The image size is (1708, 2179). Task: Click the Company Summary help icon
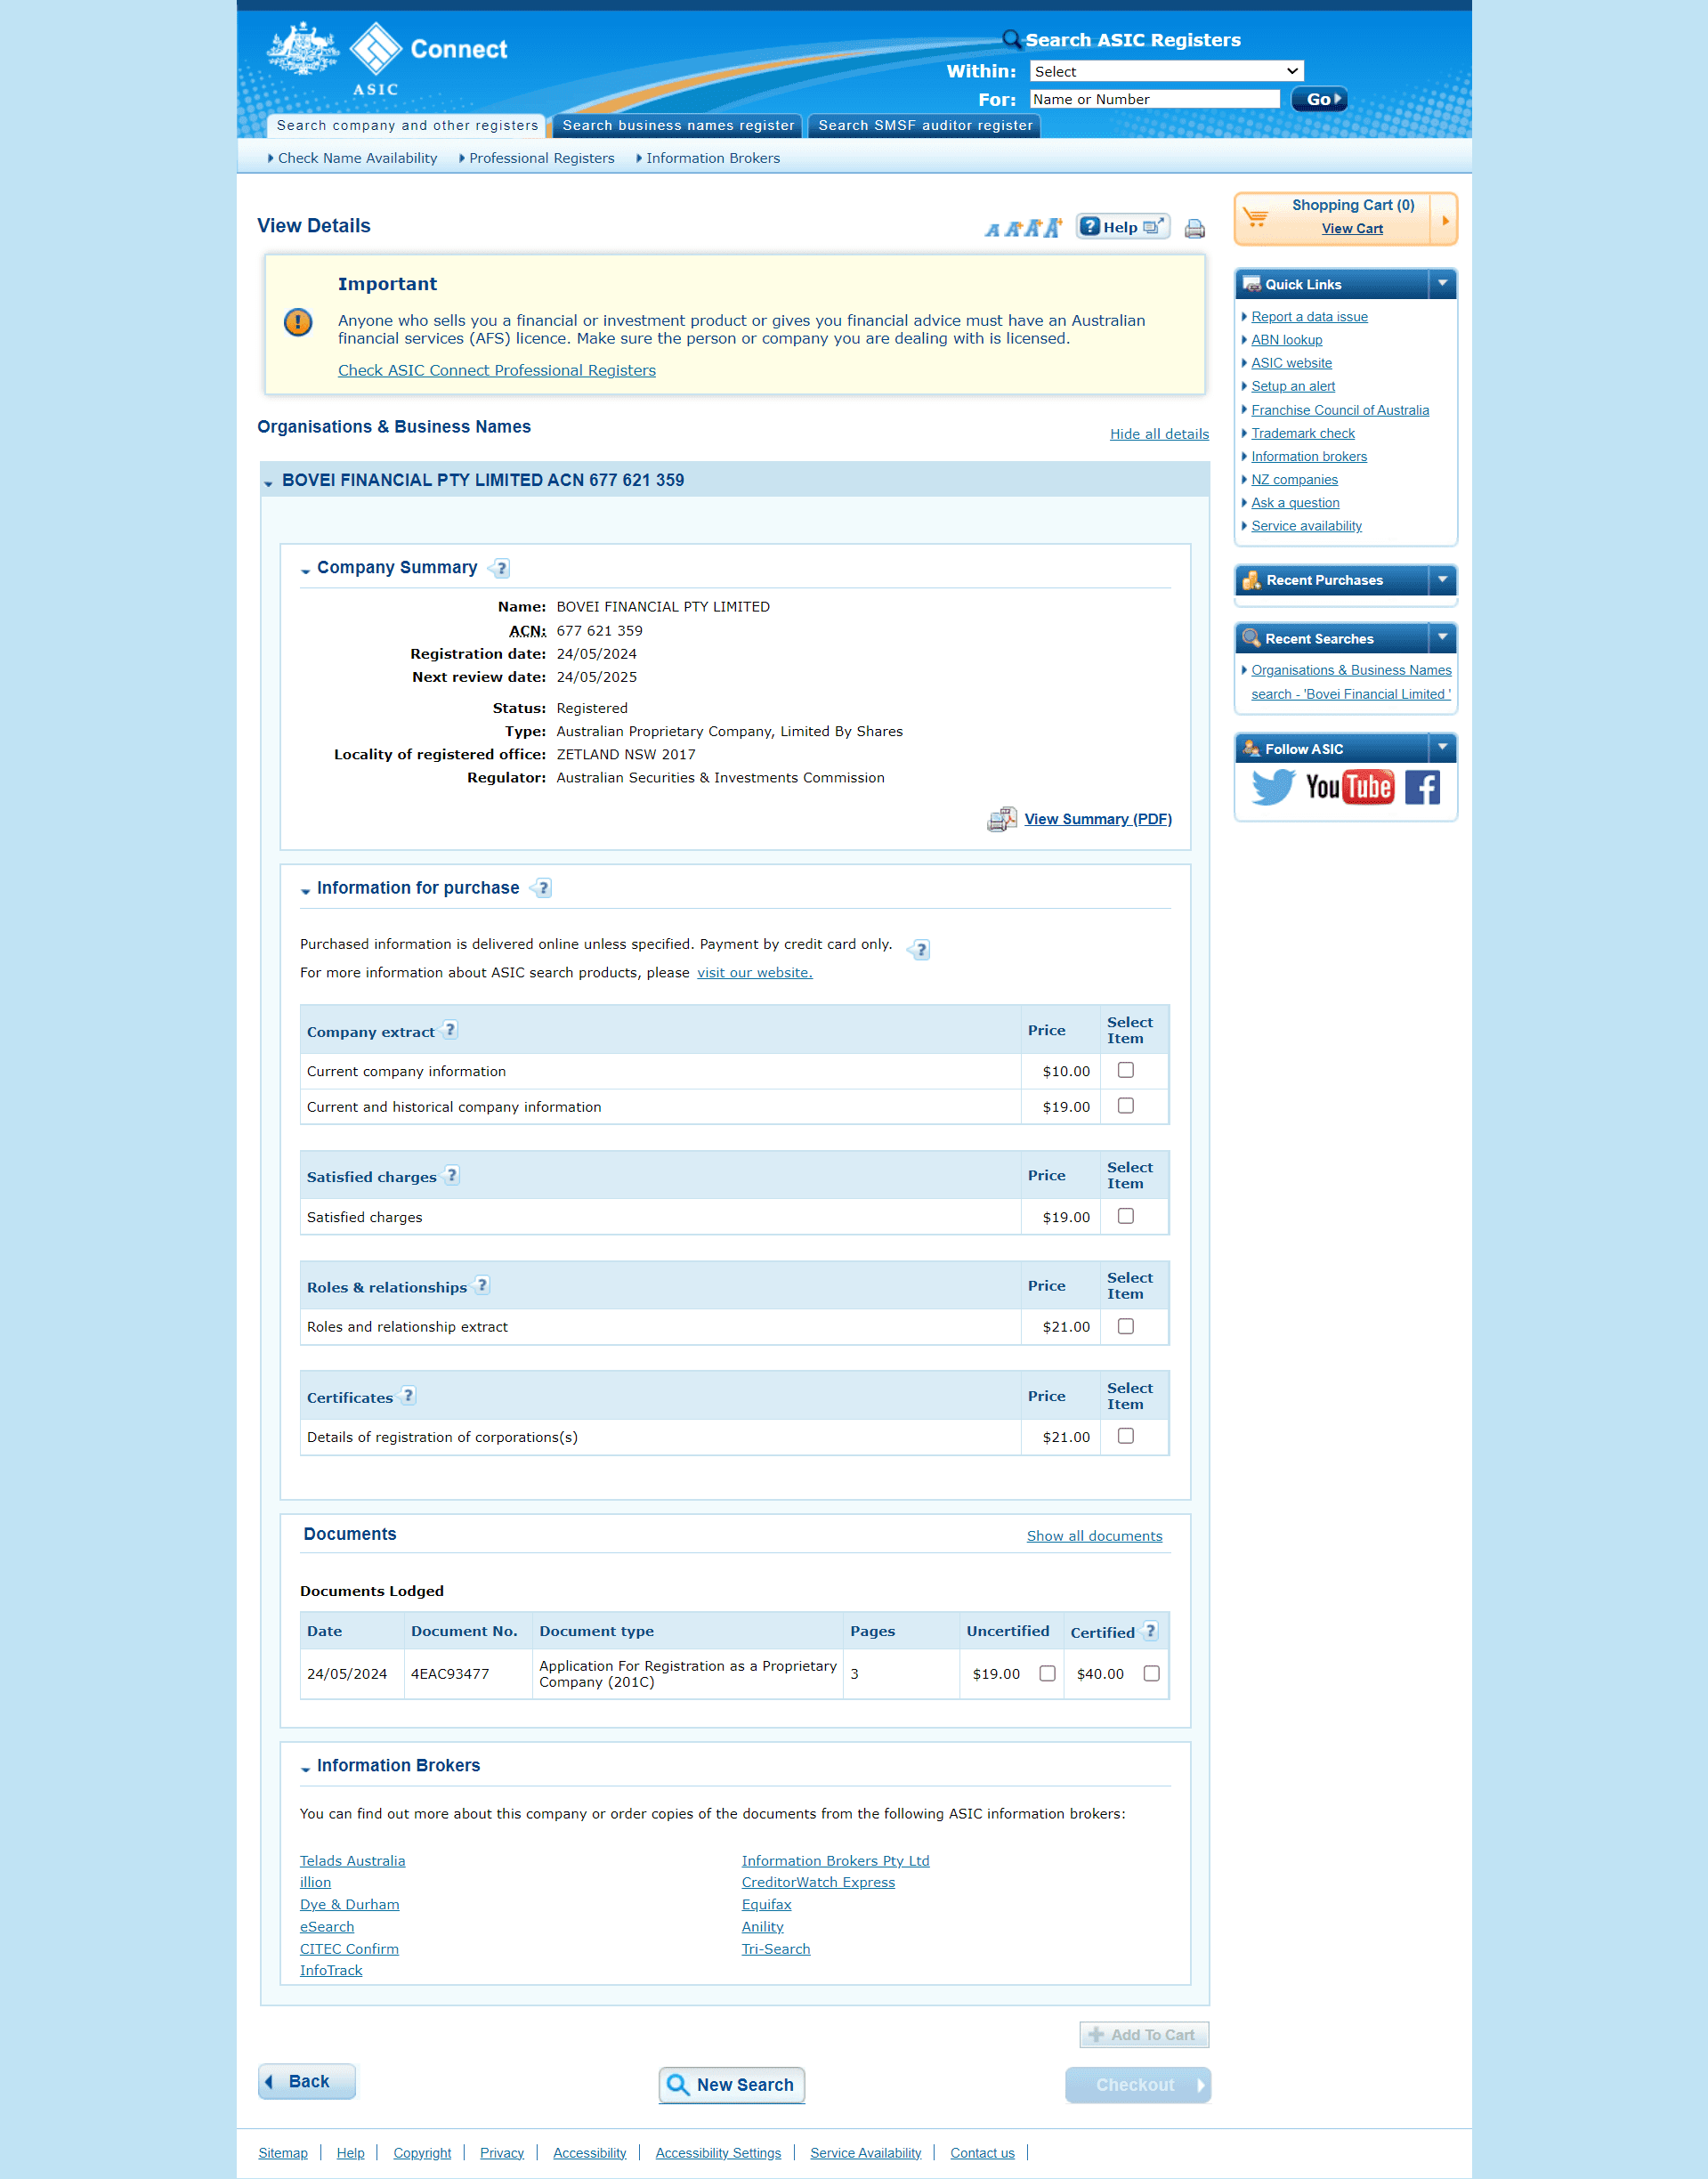501,568
